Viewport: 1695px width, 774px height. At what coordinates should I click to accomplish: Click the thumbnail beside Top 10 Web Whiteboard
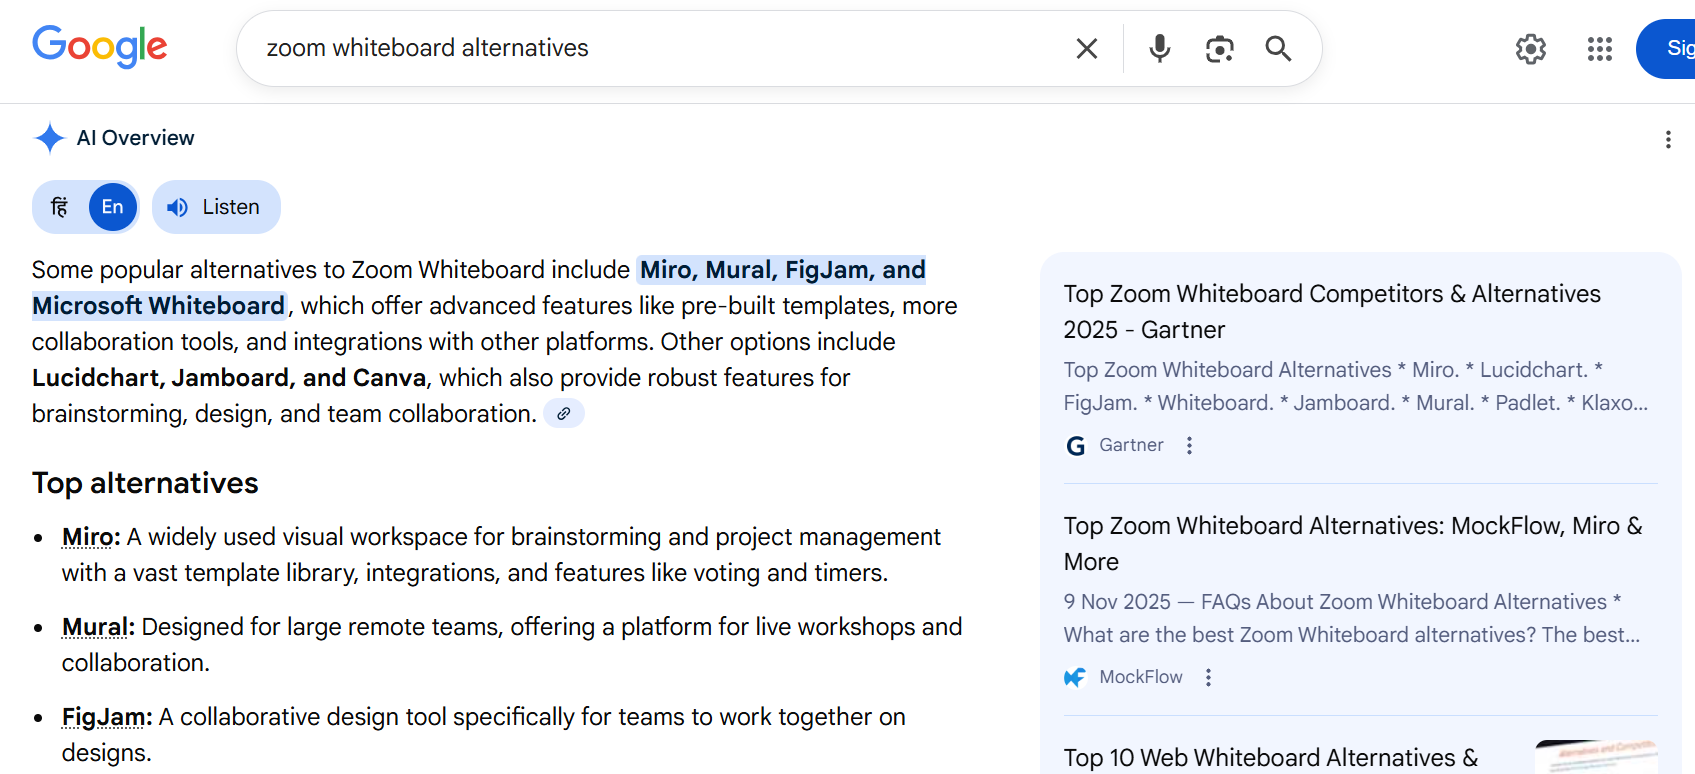click(x=1596, y=757)
